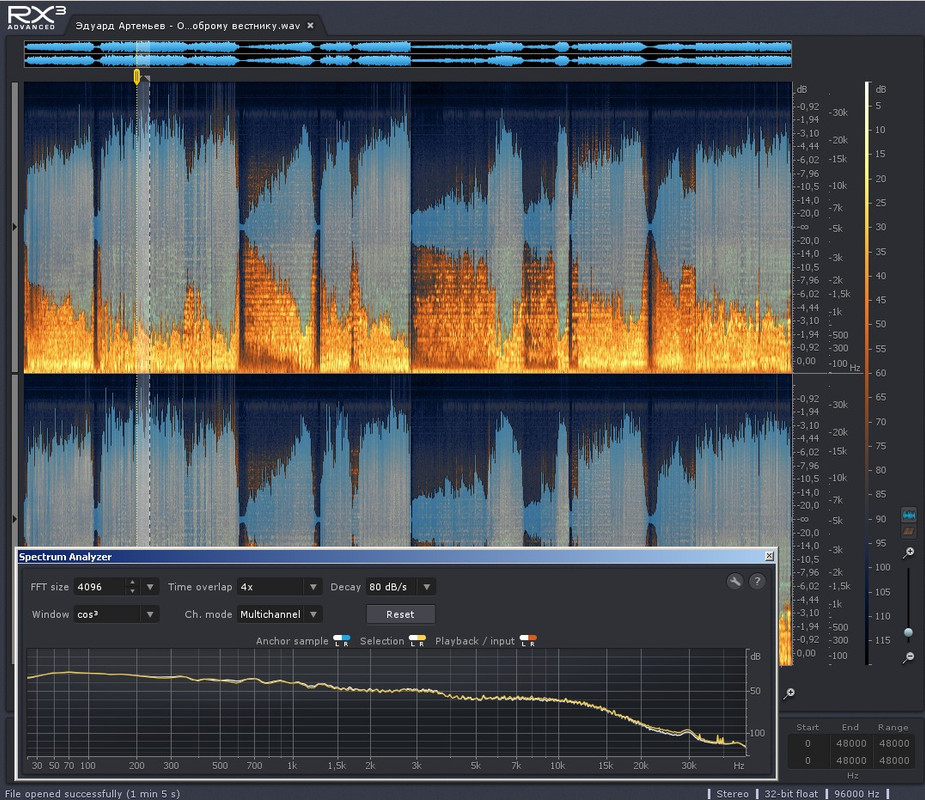This screenshot has height=800, width=925.
Task: Click the top Range field showing 48000
Action: point(894,743)
